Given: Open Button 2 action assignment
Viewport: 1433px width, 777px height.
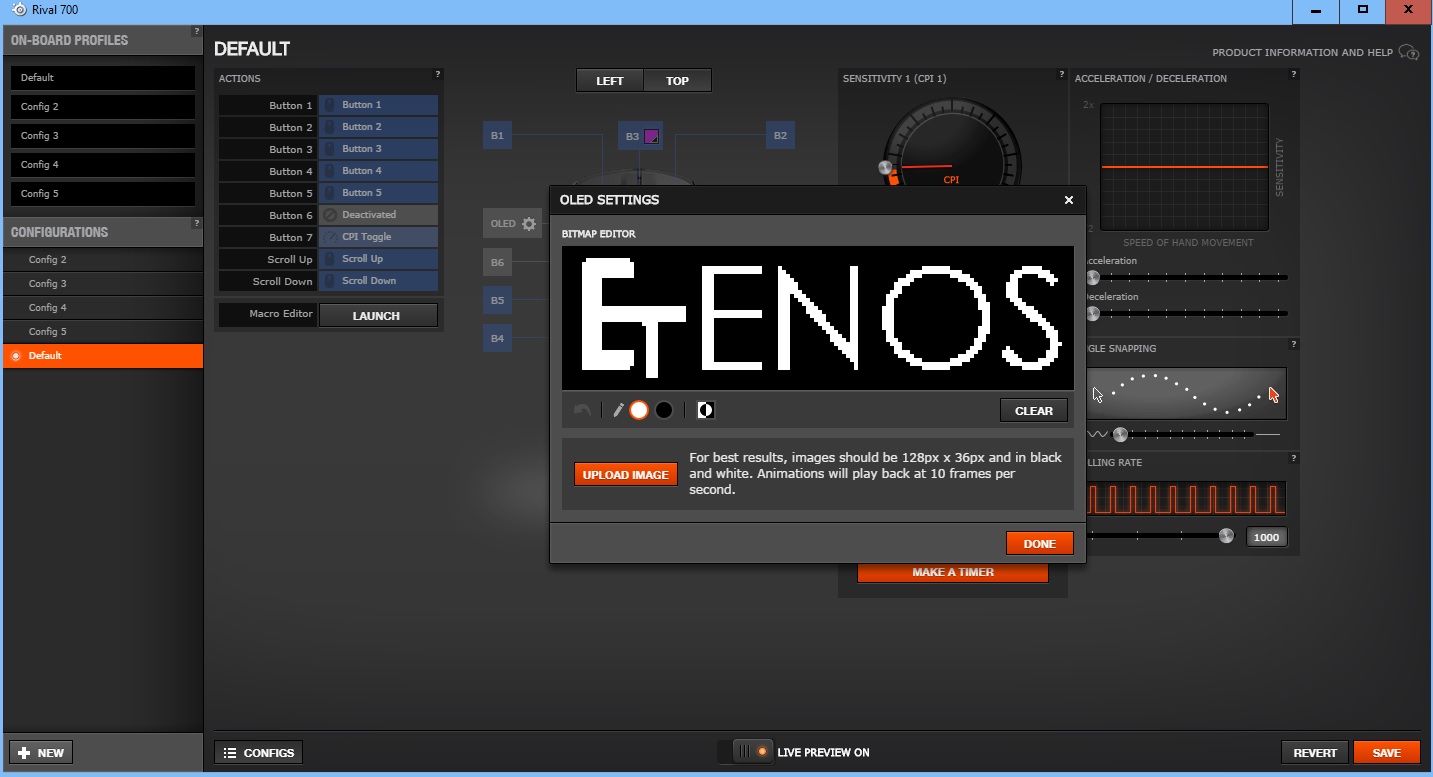Looking at the screenshot, I should pos(378,127).
